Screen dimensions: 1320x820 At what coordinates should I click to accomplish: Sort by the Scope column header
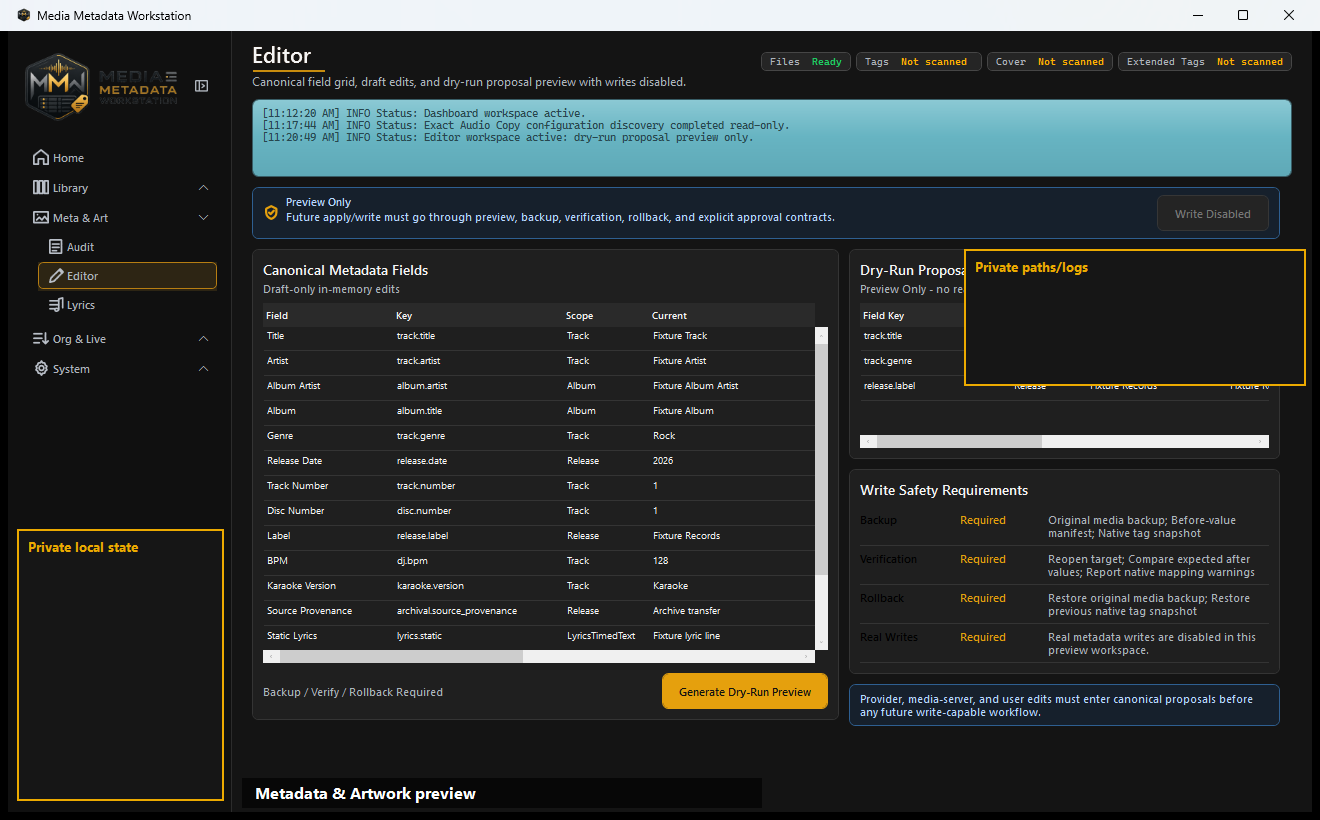(x=579, y=316)
